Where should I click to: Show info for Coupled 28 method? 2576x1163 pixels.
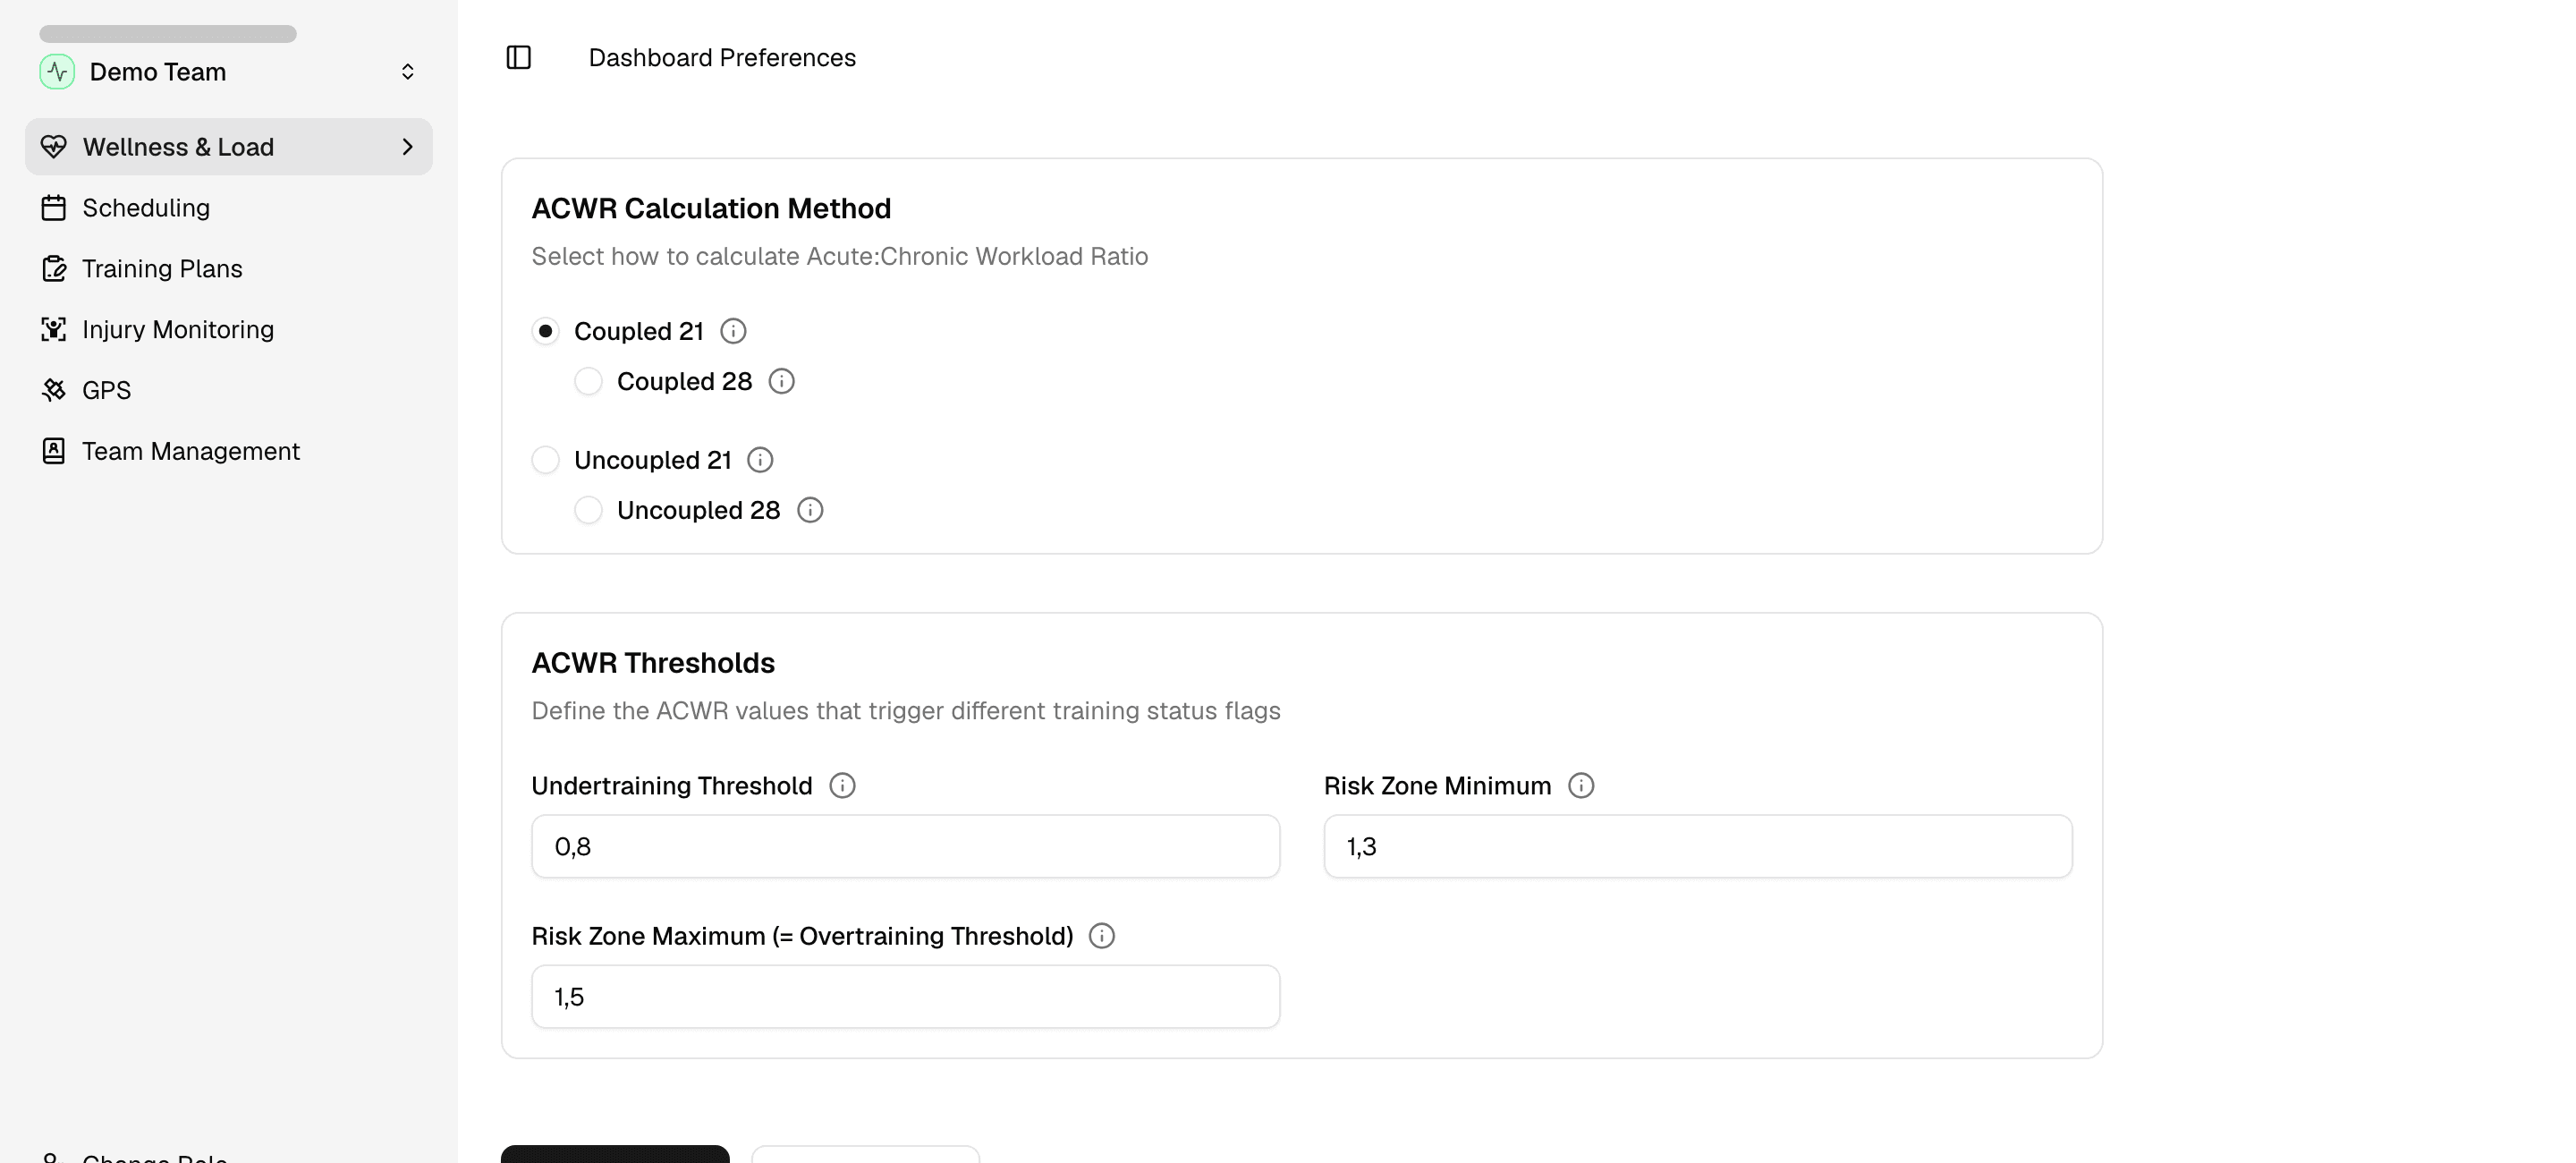[x=781, y=381]
